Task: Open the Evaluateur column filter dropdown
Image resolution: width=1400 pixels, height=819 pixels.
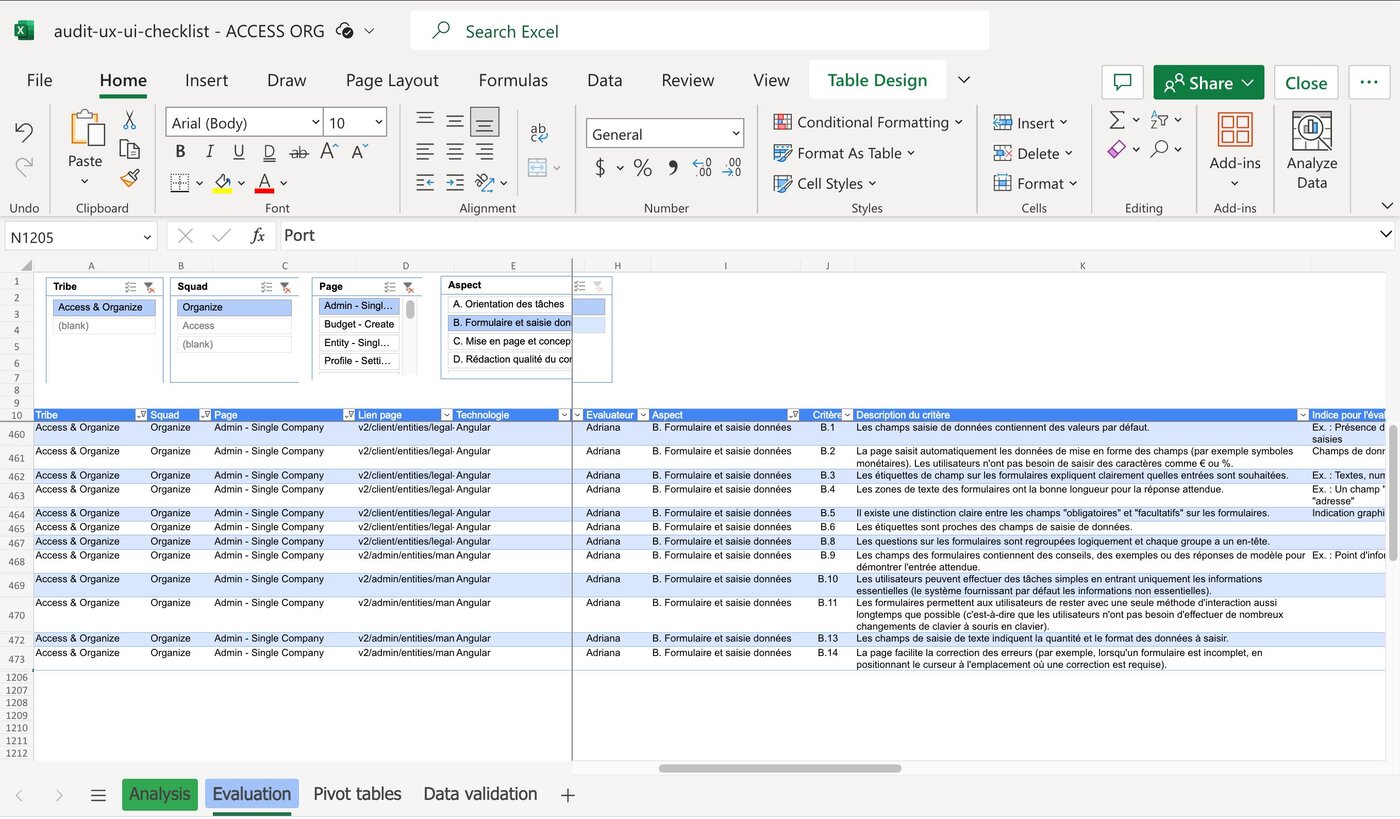Action: (642, 415)
